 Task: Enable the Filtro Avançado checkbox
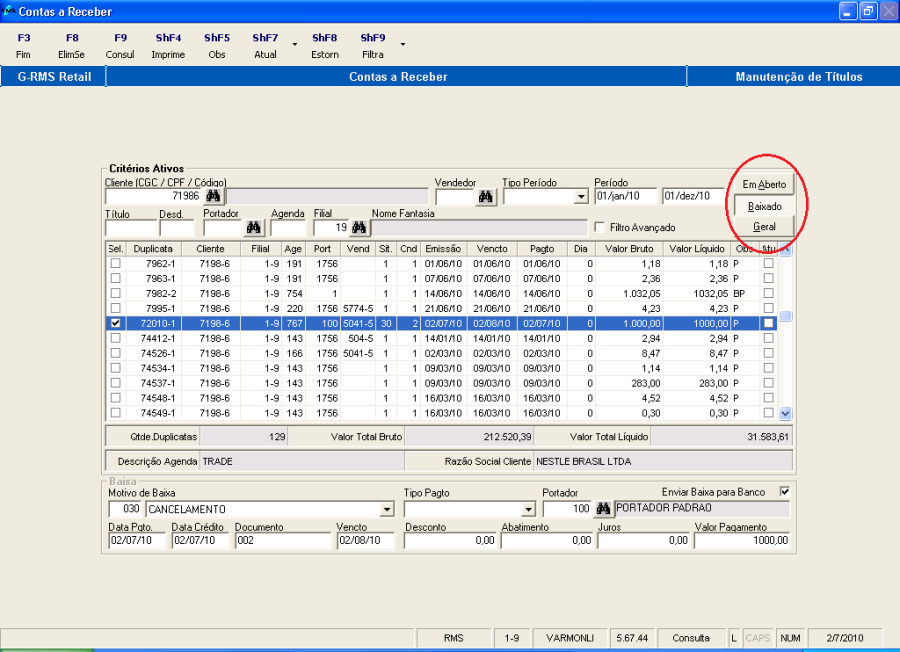[600, 227]
